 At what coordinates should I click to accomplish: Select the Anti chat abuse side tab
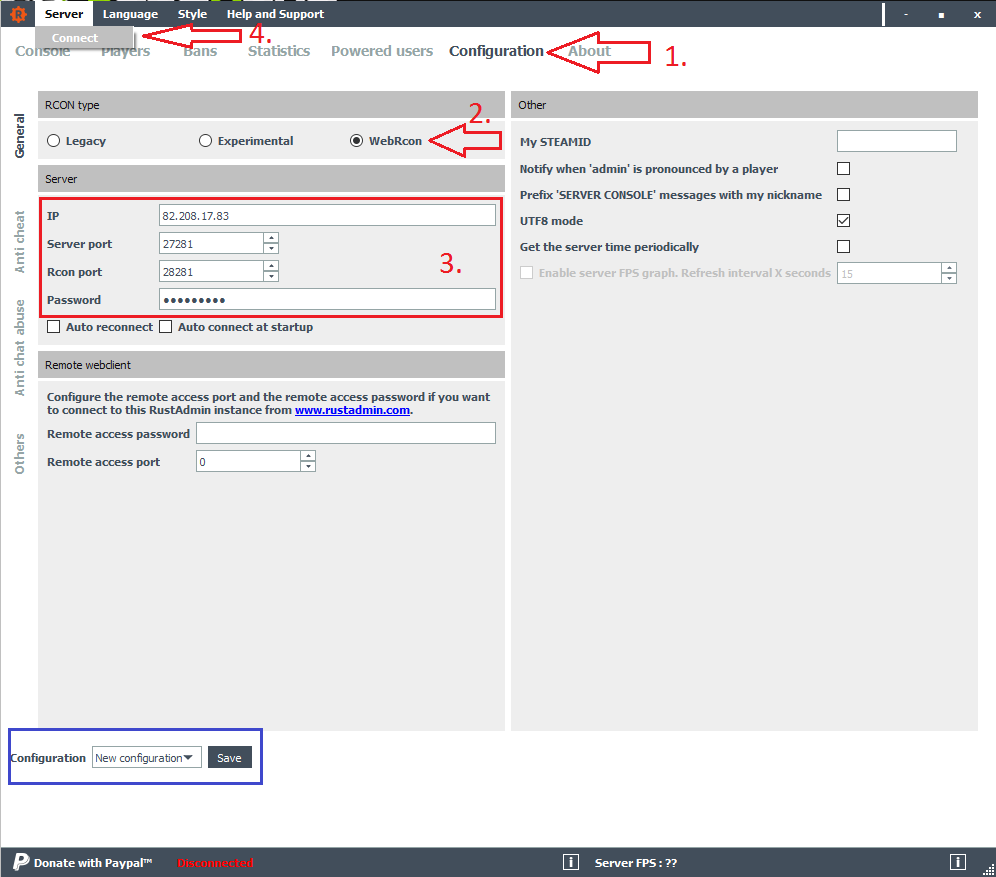[20, 347]
